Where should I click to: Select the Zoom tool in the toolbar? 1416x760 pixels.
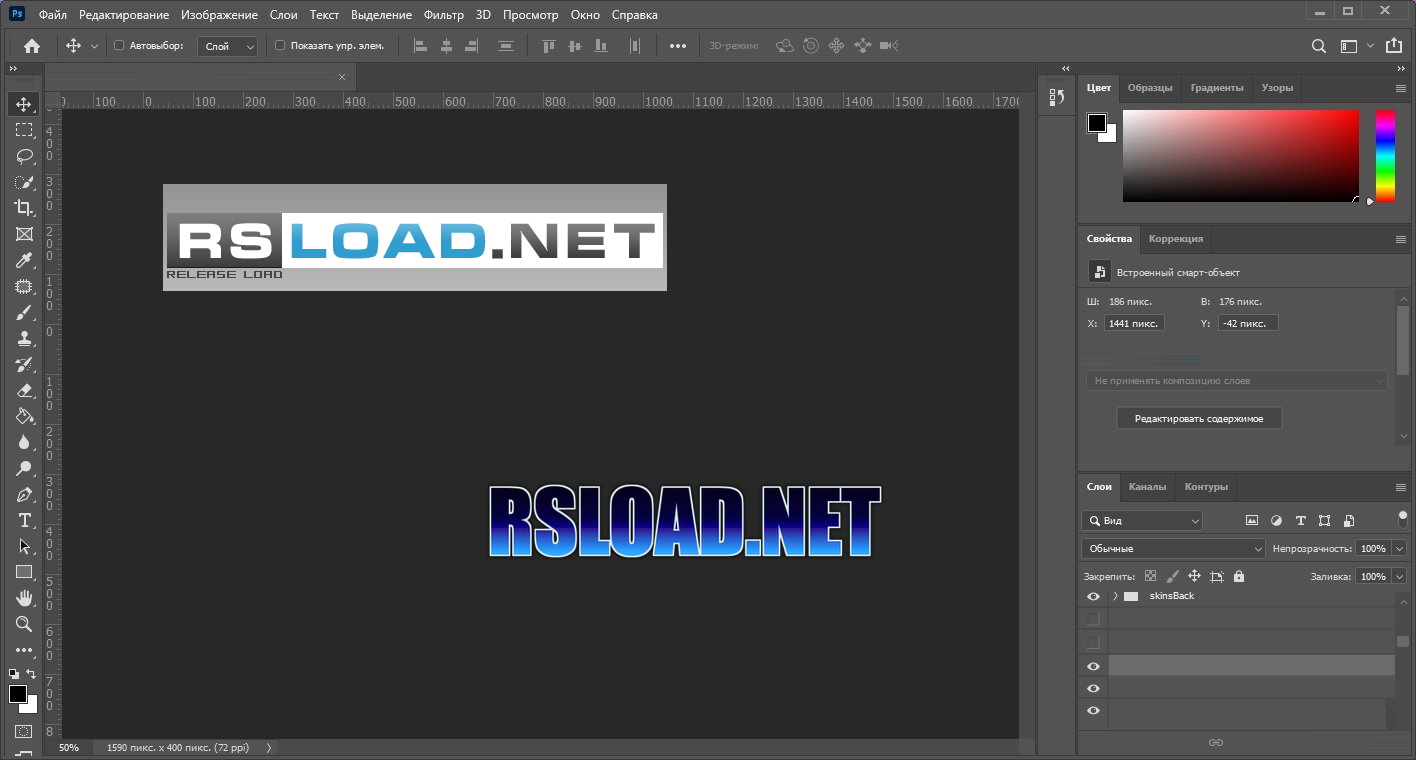point(24,624)
